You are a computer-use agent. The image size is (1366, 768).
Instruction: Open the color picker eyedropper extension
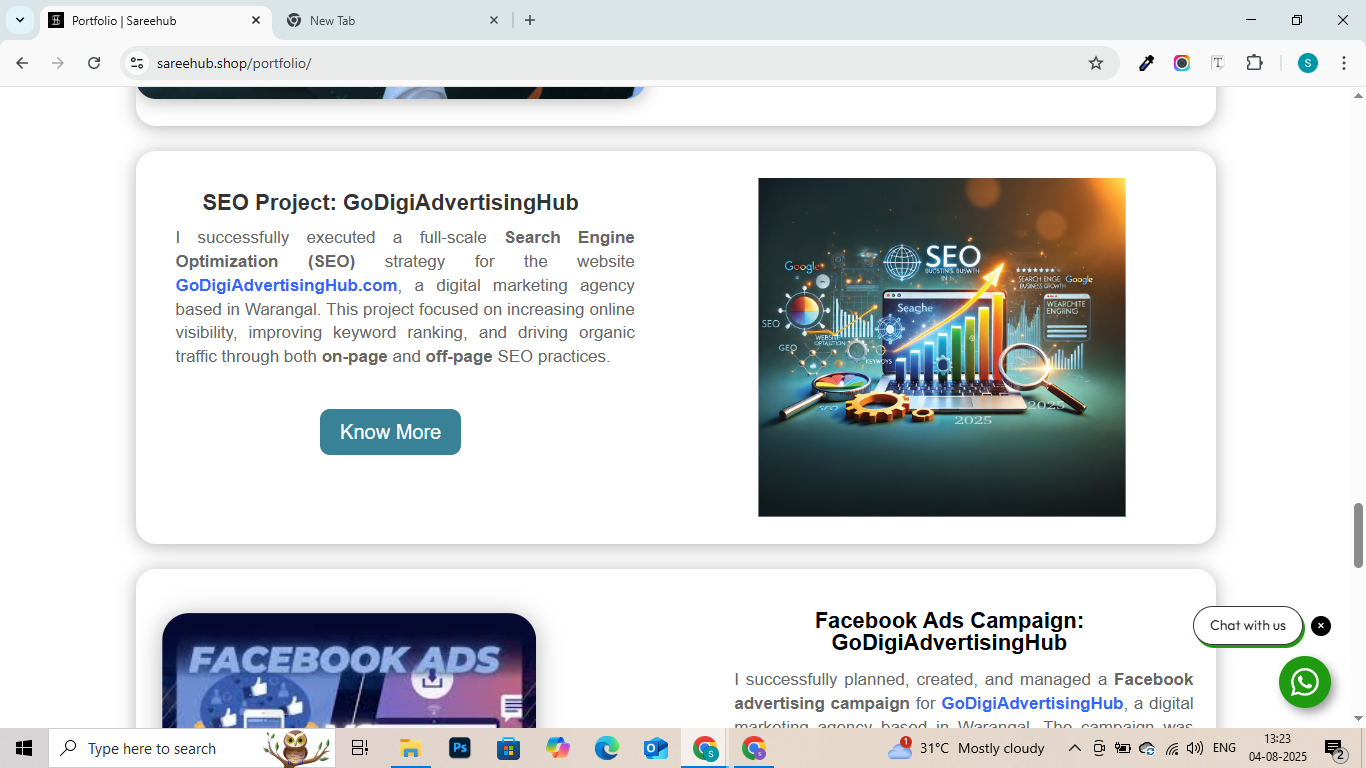coord(1146,63)
